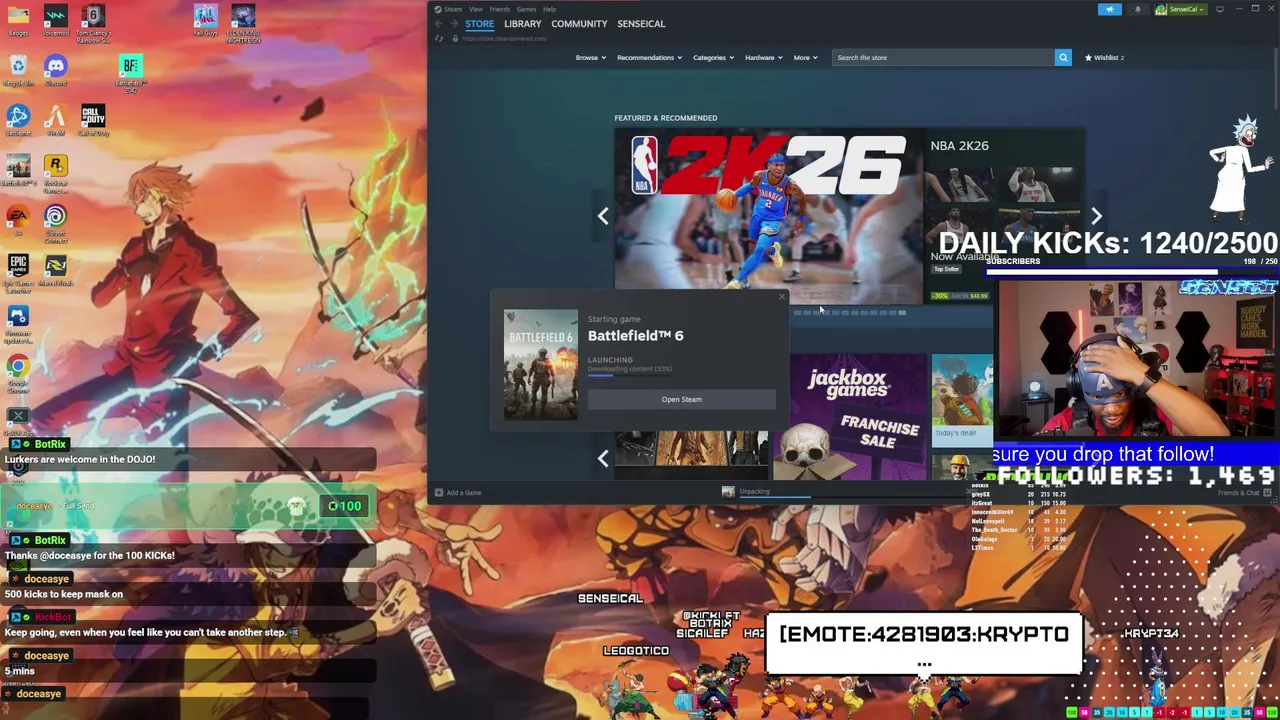Launch Ubisoft Connect from the desktop

pos(56,223)
